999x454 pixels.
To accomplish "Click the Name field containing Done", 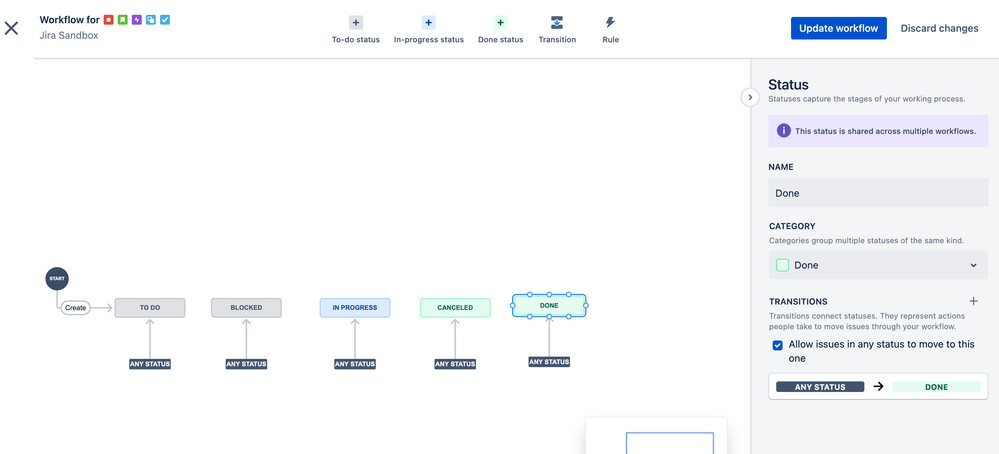I will pos(878,193).
